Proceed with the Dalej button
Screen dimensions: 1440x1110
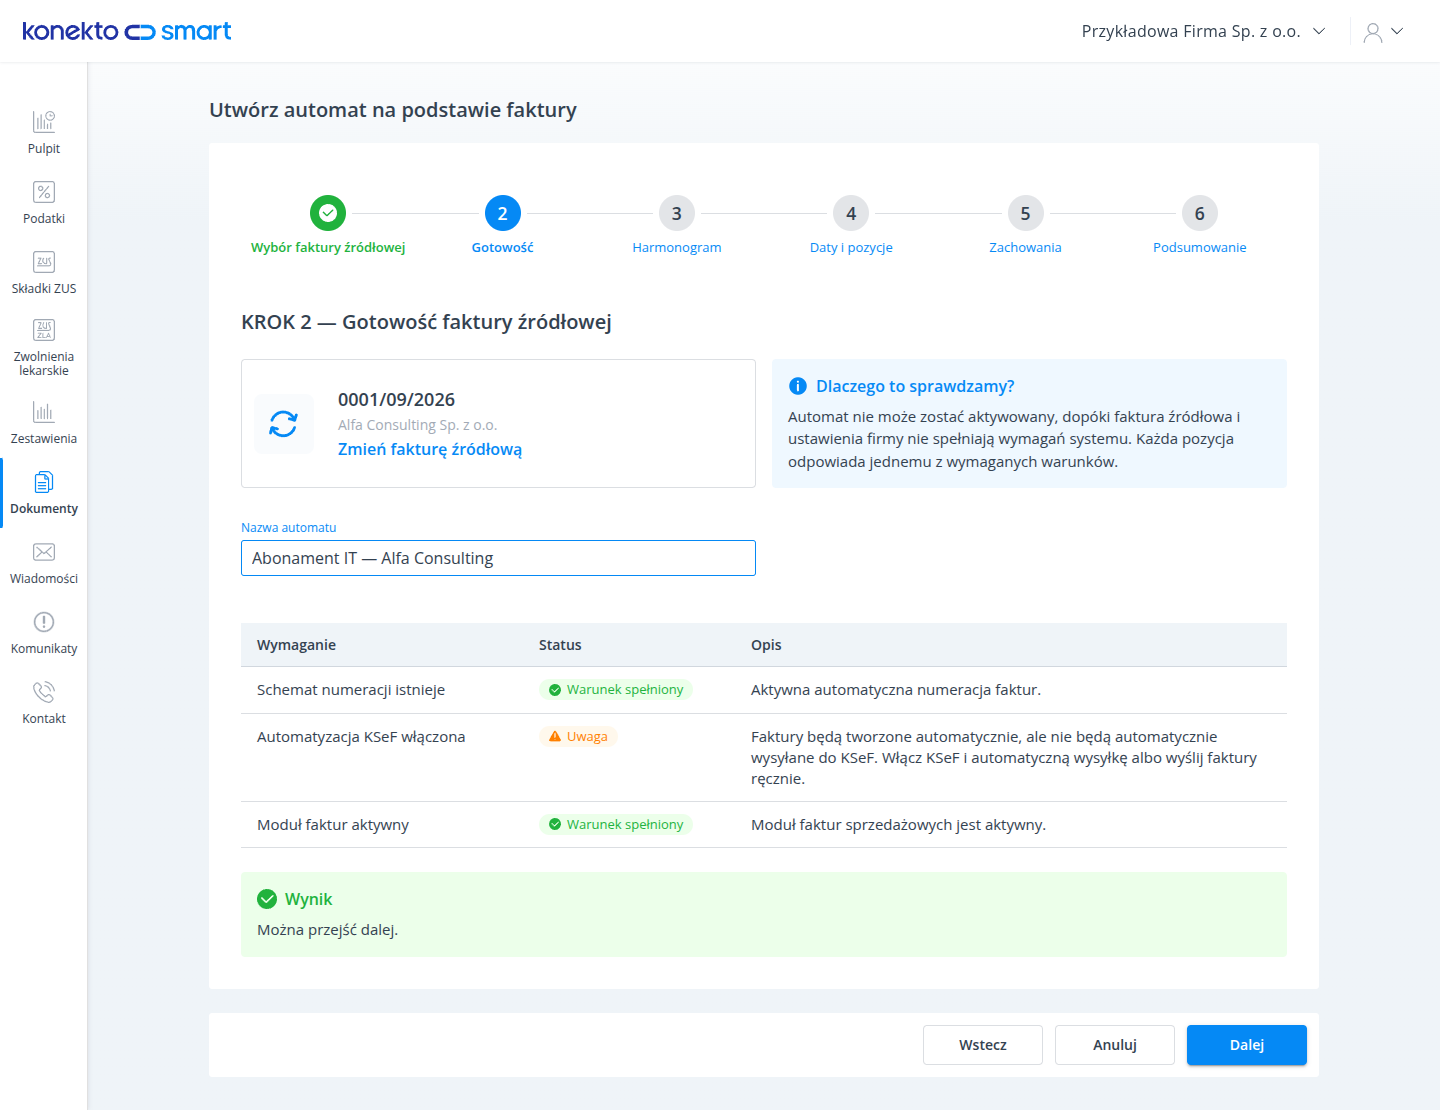[1247, 1045]
